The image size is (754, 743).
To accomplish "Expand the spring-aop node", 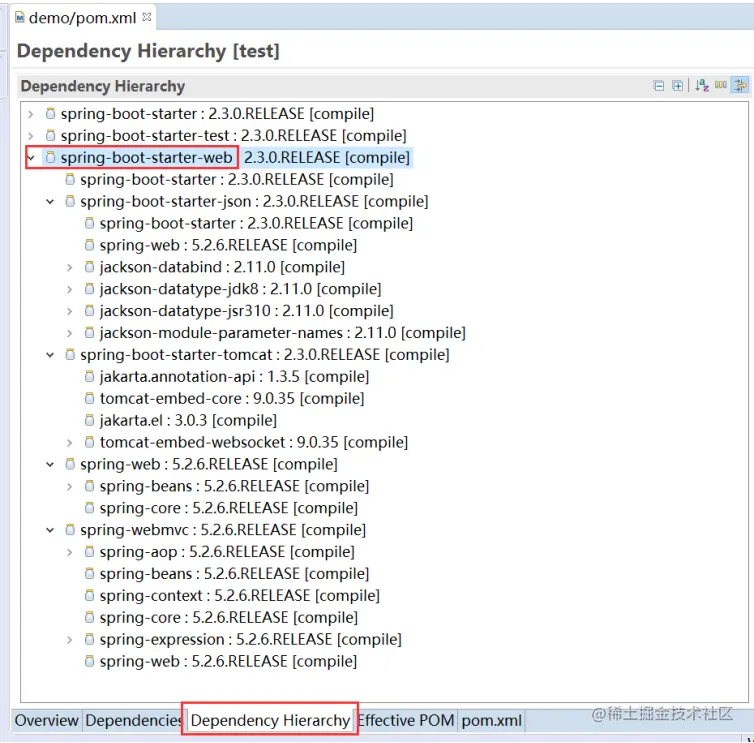I will coord(70,552).
